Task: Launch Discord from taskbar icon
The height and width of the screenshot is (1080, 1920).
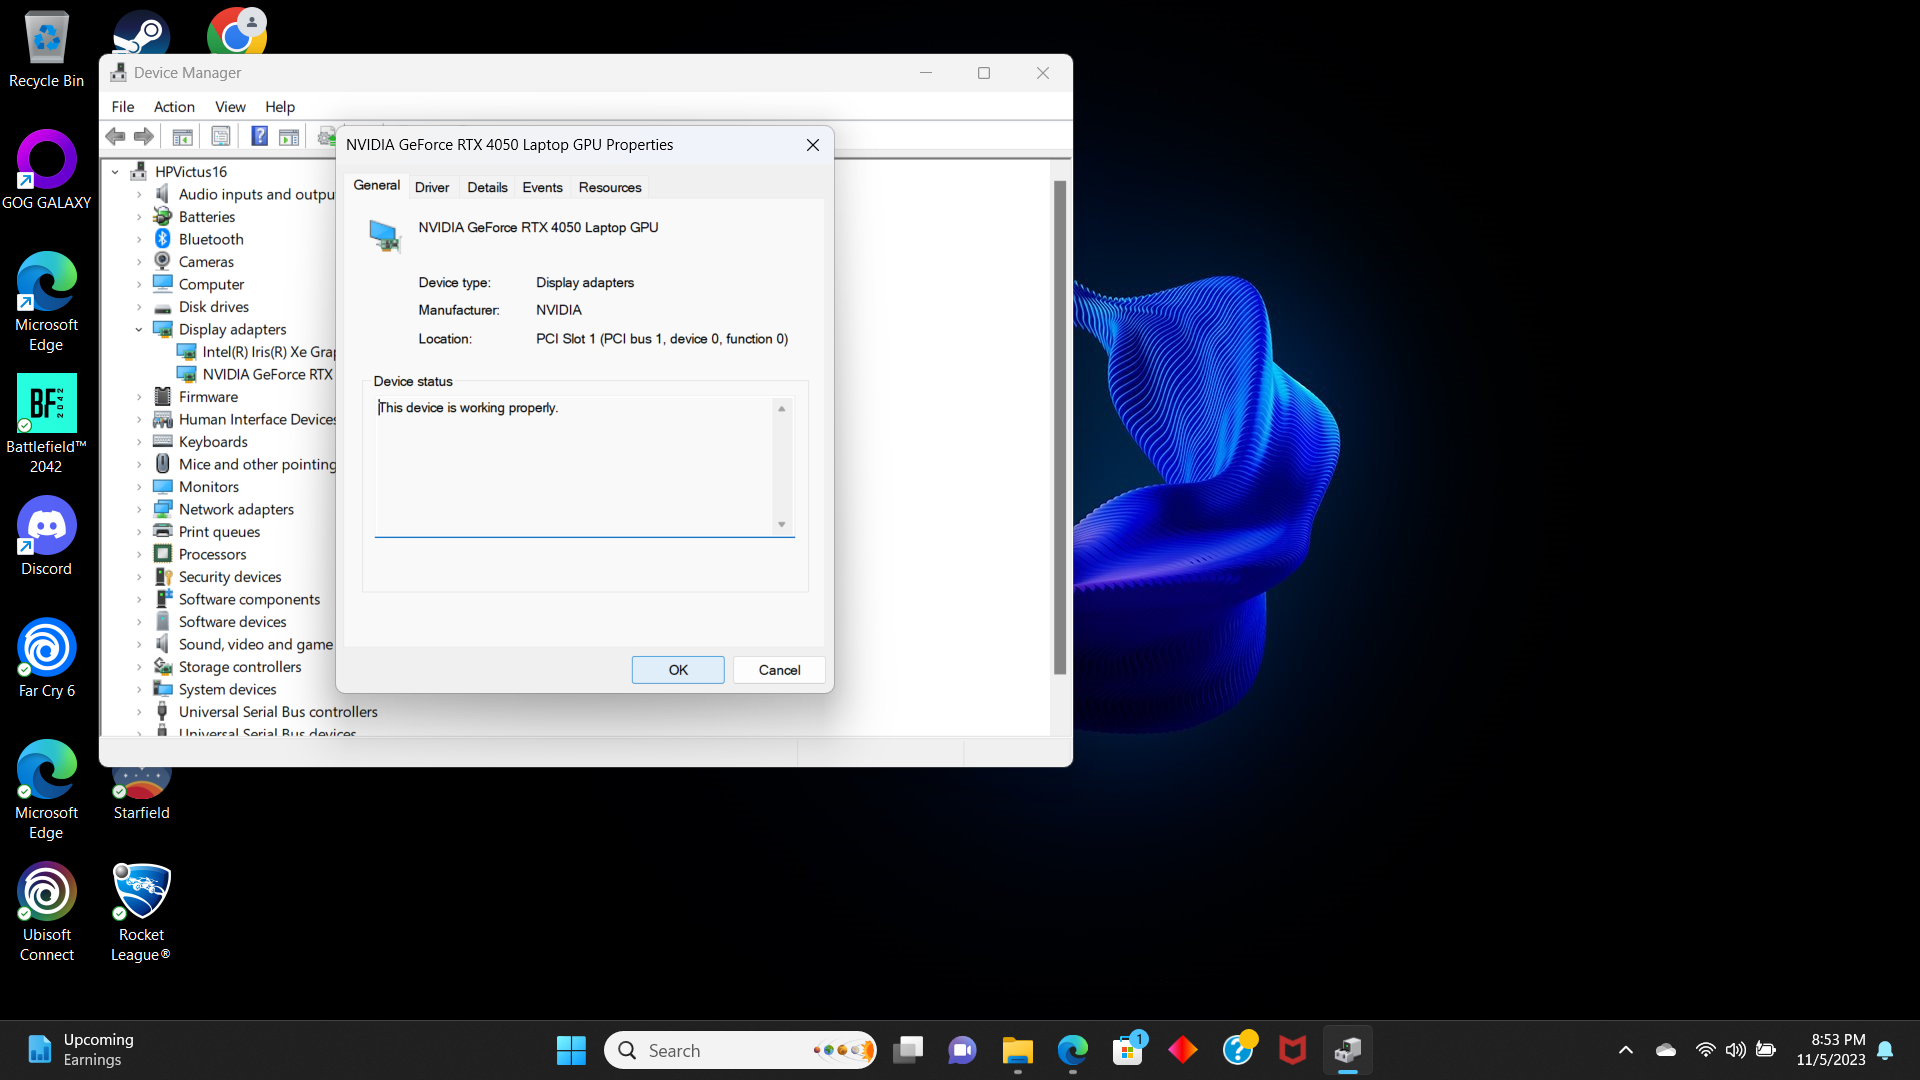Action: 46,534
